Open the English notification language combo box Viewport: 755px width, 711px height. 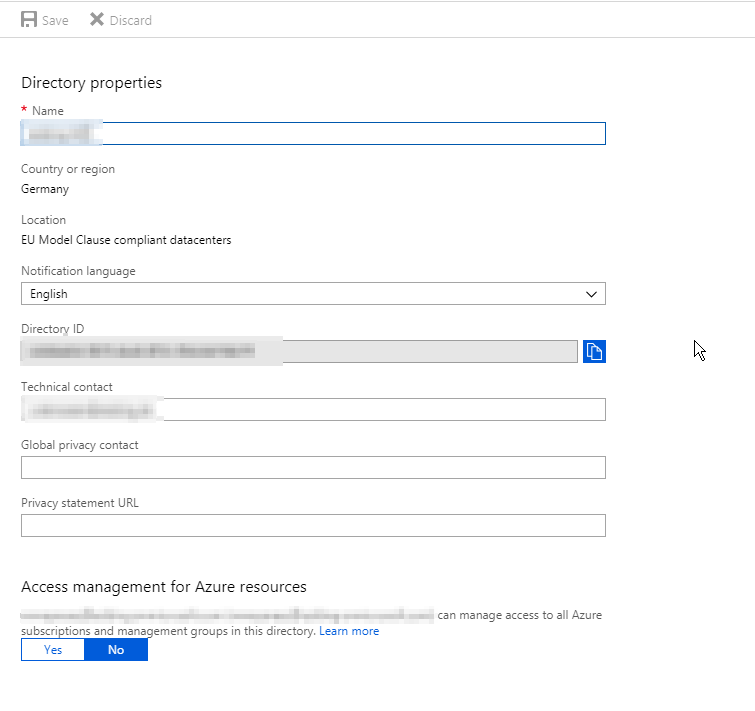pos(300,294)
